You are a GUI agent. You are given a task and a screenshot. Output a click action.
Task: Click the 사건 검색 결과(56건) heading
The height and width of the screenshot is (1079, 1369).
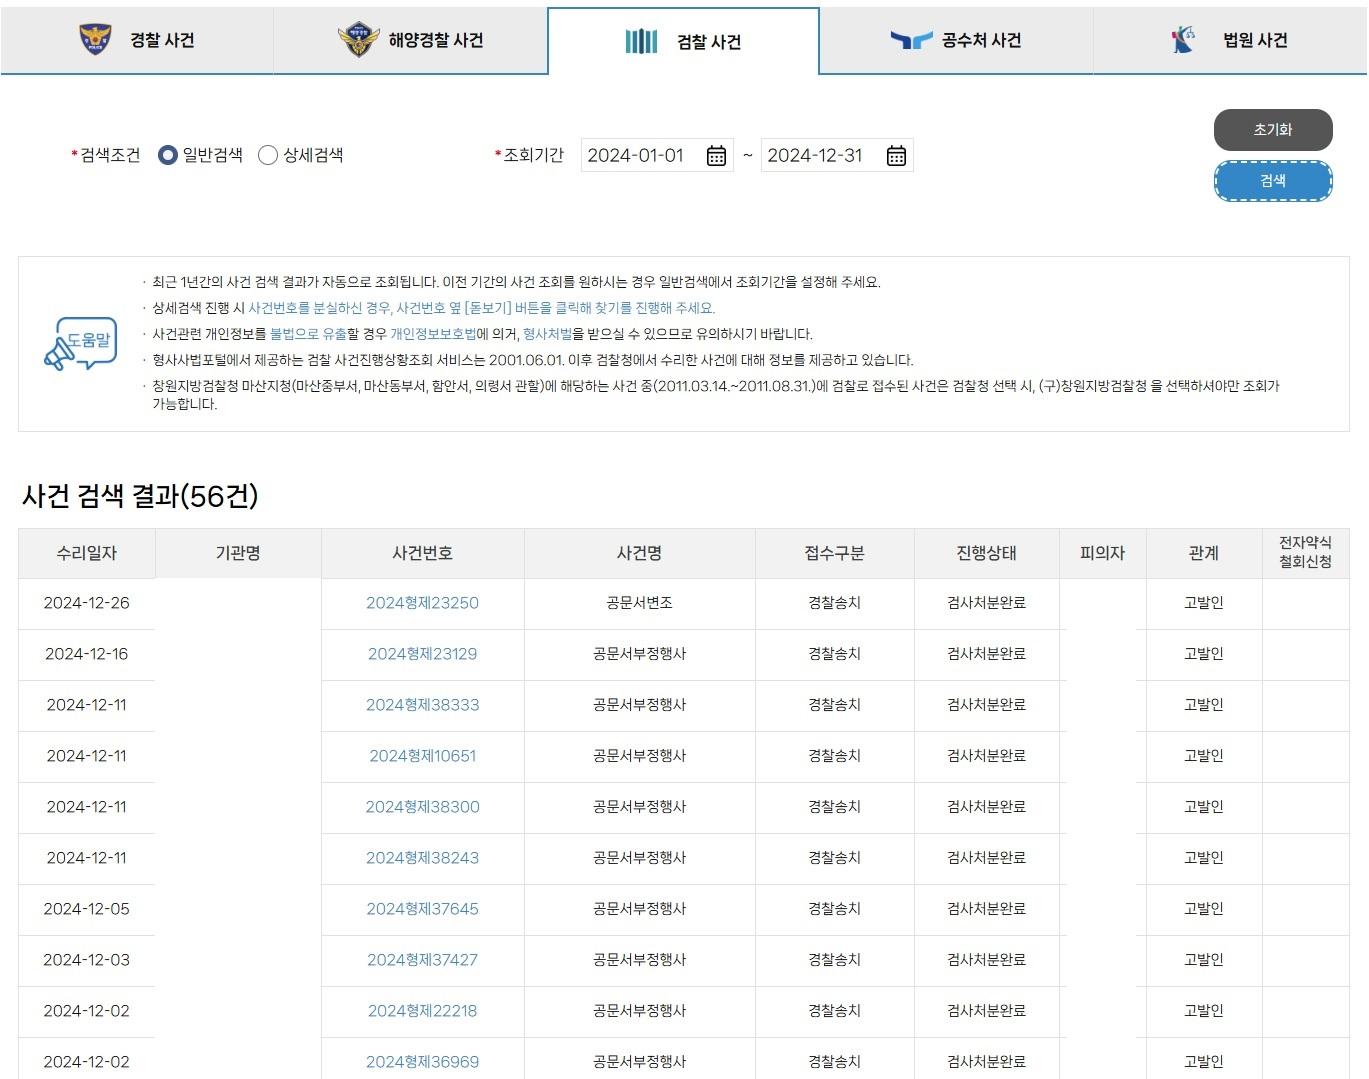tap(140, 496)
